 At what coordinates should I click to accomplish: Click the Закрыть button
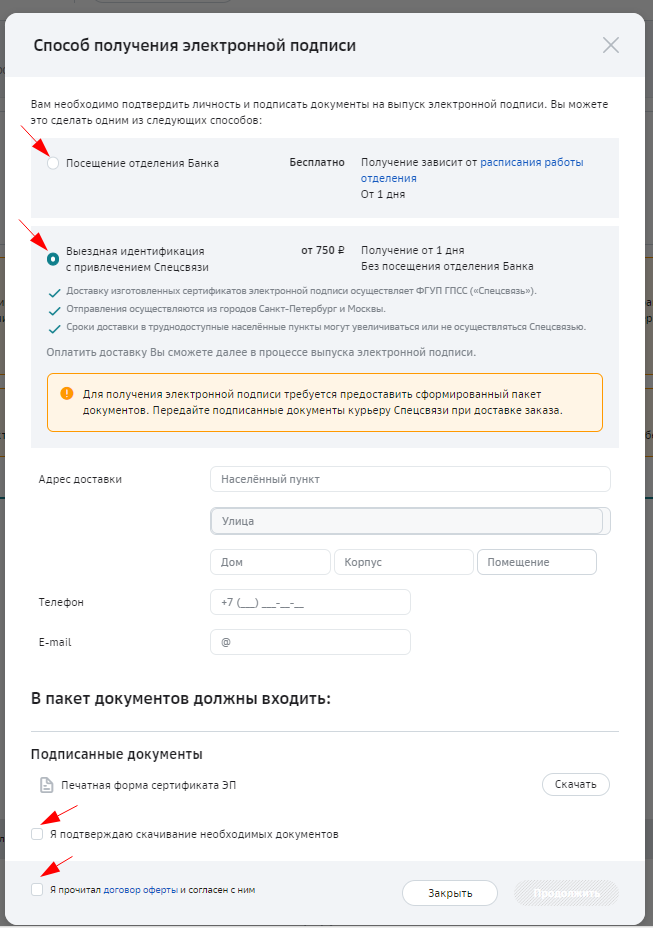(x=450, y=893)
